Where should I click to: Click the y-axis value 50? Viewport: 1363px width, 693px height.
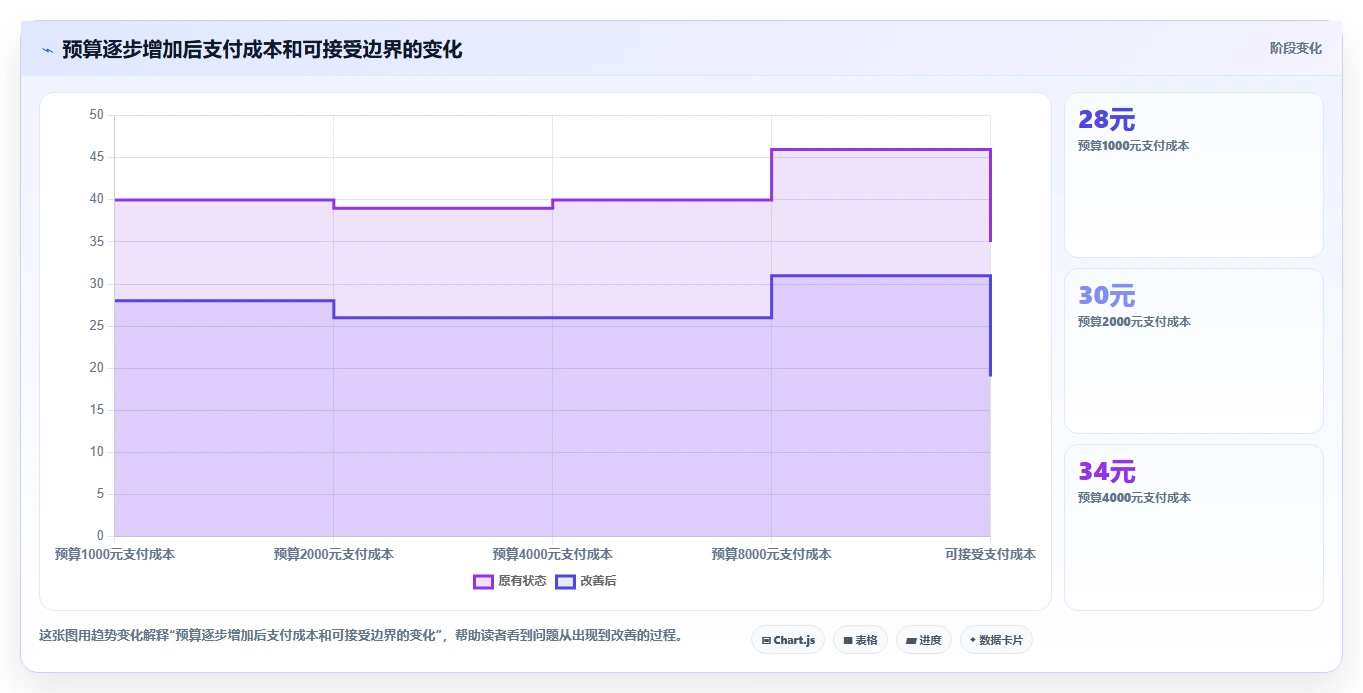tap(97, 115)
